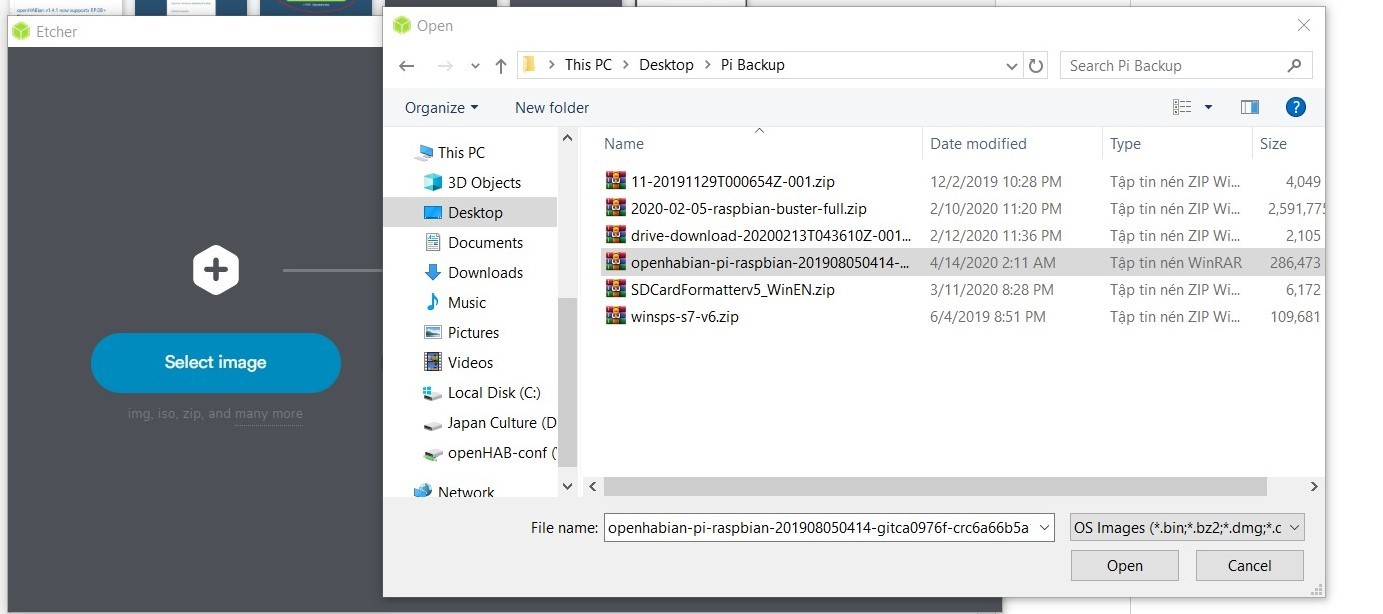Sort files by Name column header
This screenshot has width=1383, height=614.
[x=624, y=143]
